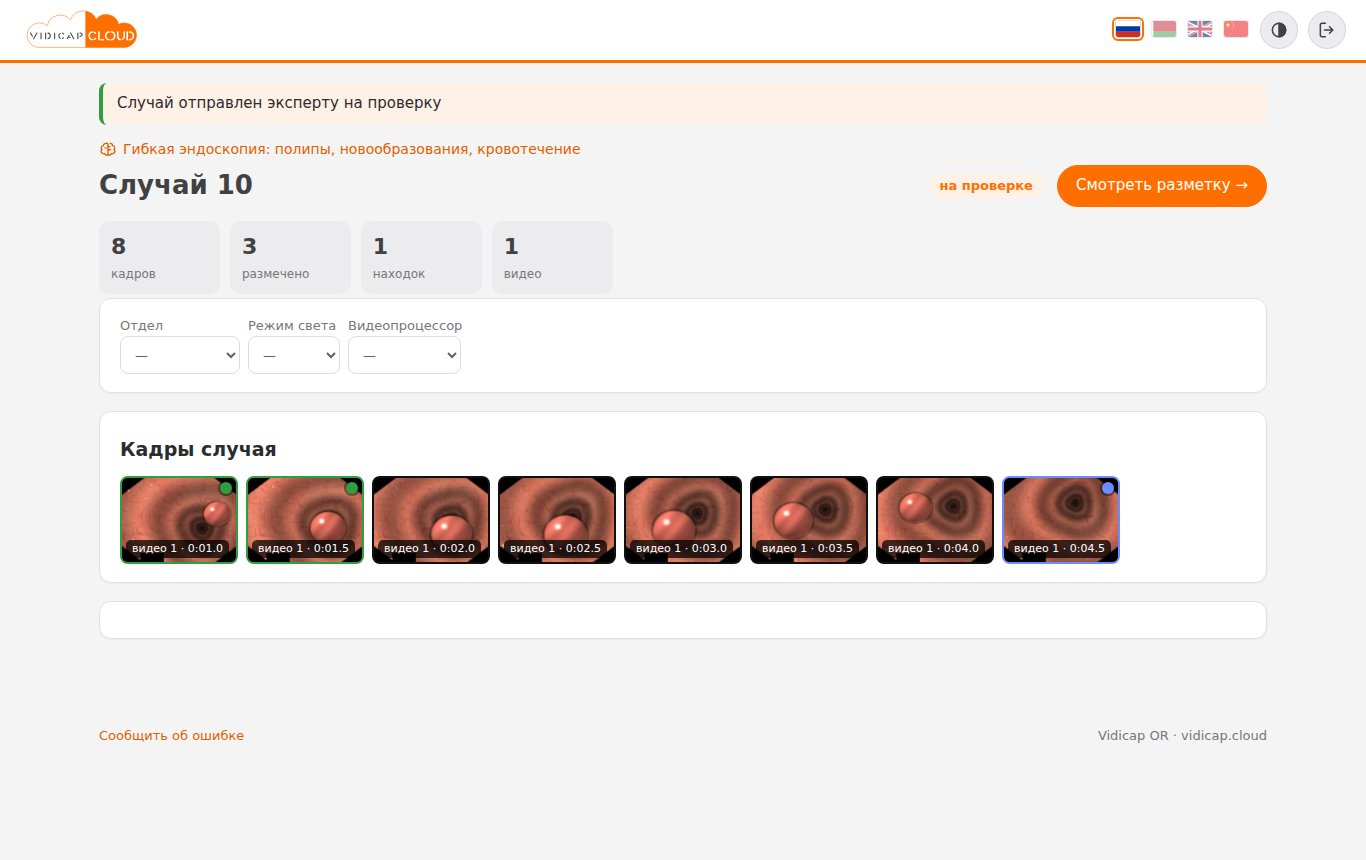The image size is (1366, 860).
Task: Expand the 'Режим света' dropdown
Action: click(294, 355)
